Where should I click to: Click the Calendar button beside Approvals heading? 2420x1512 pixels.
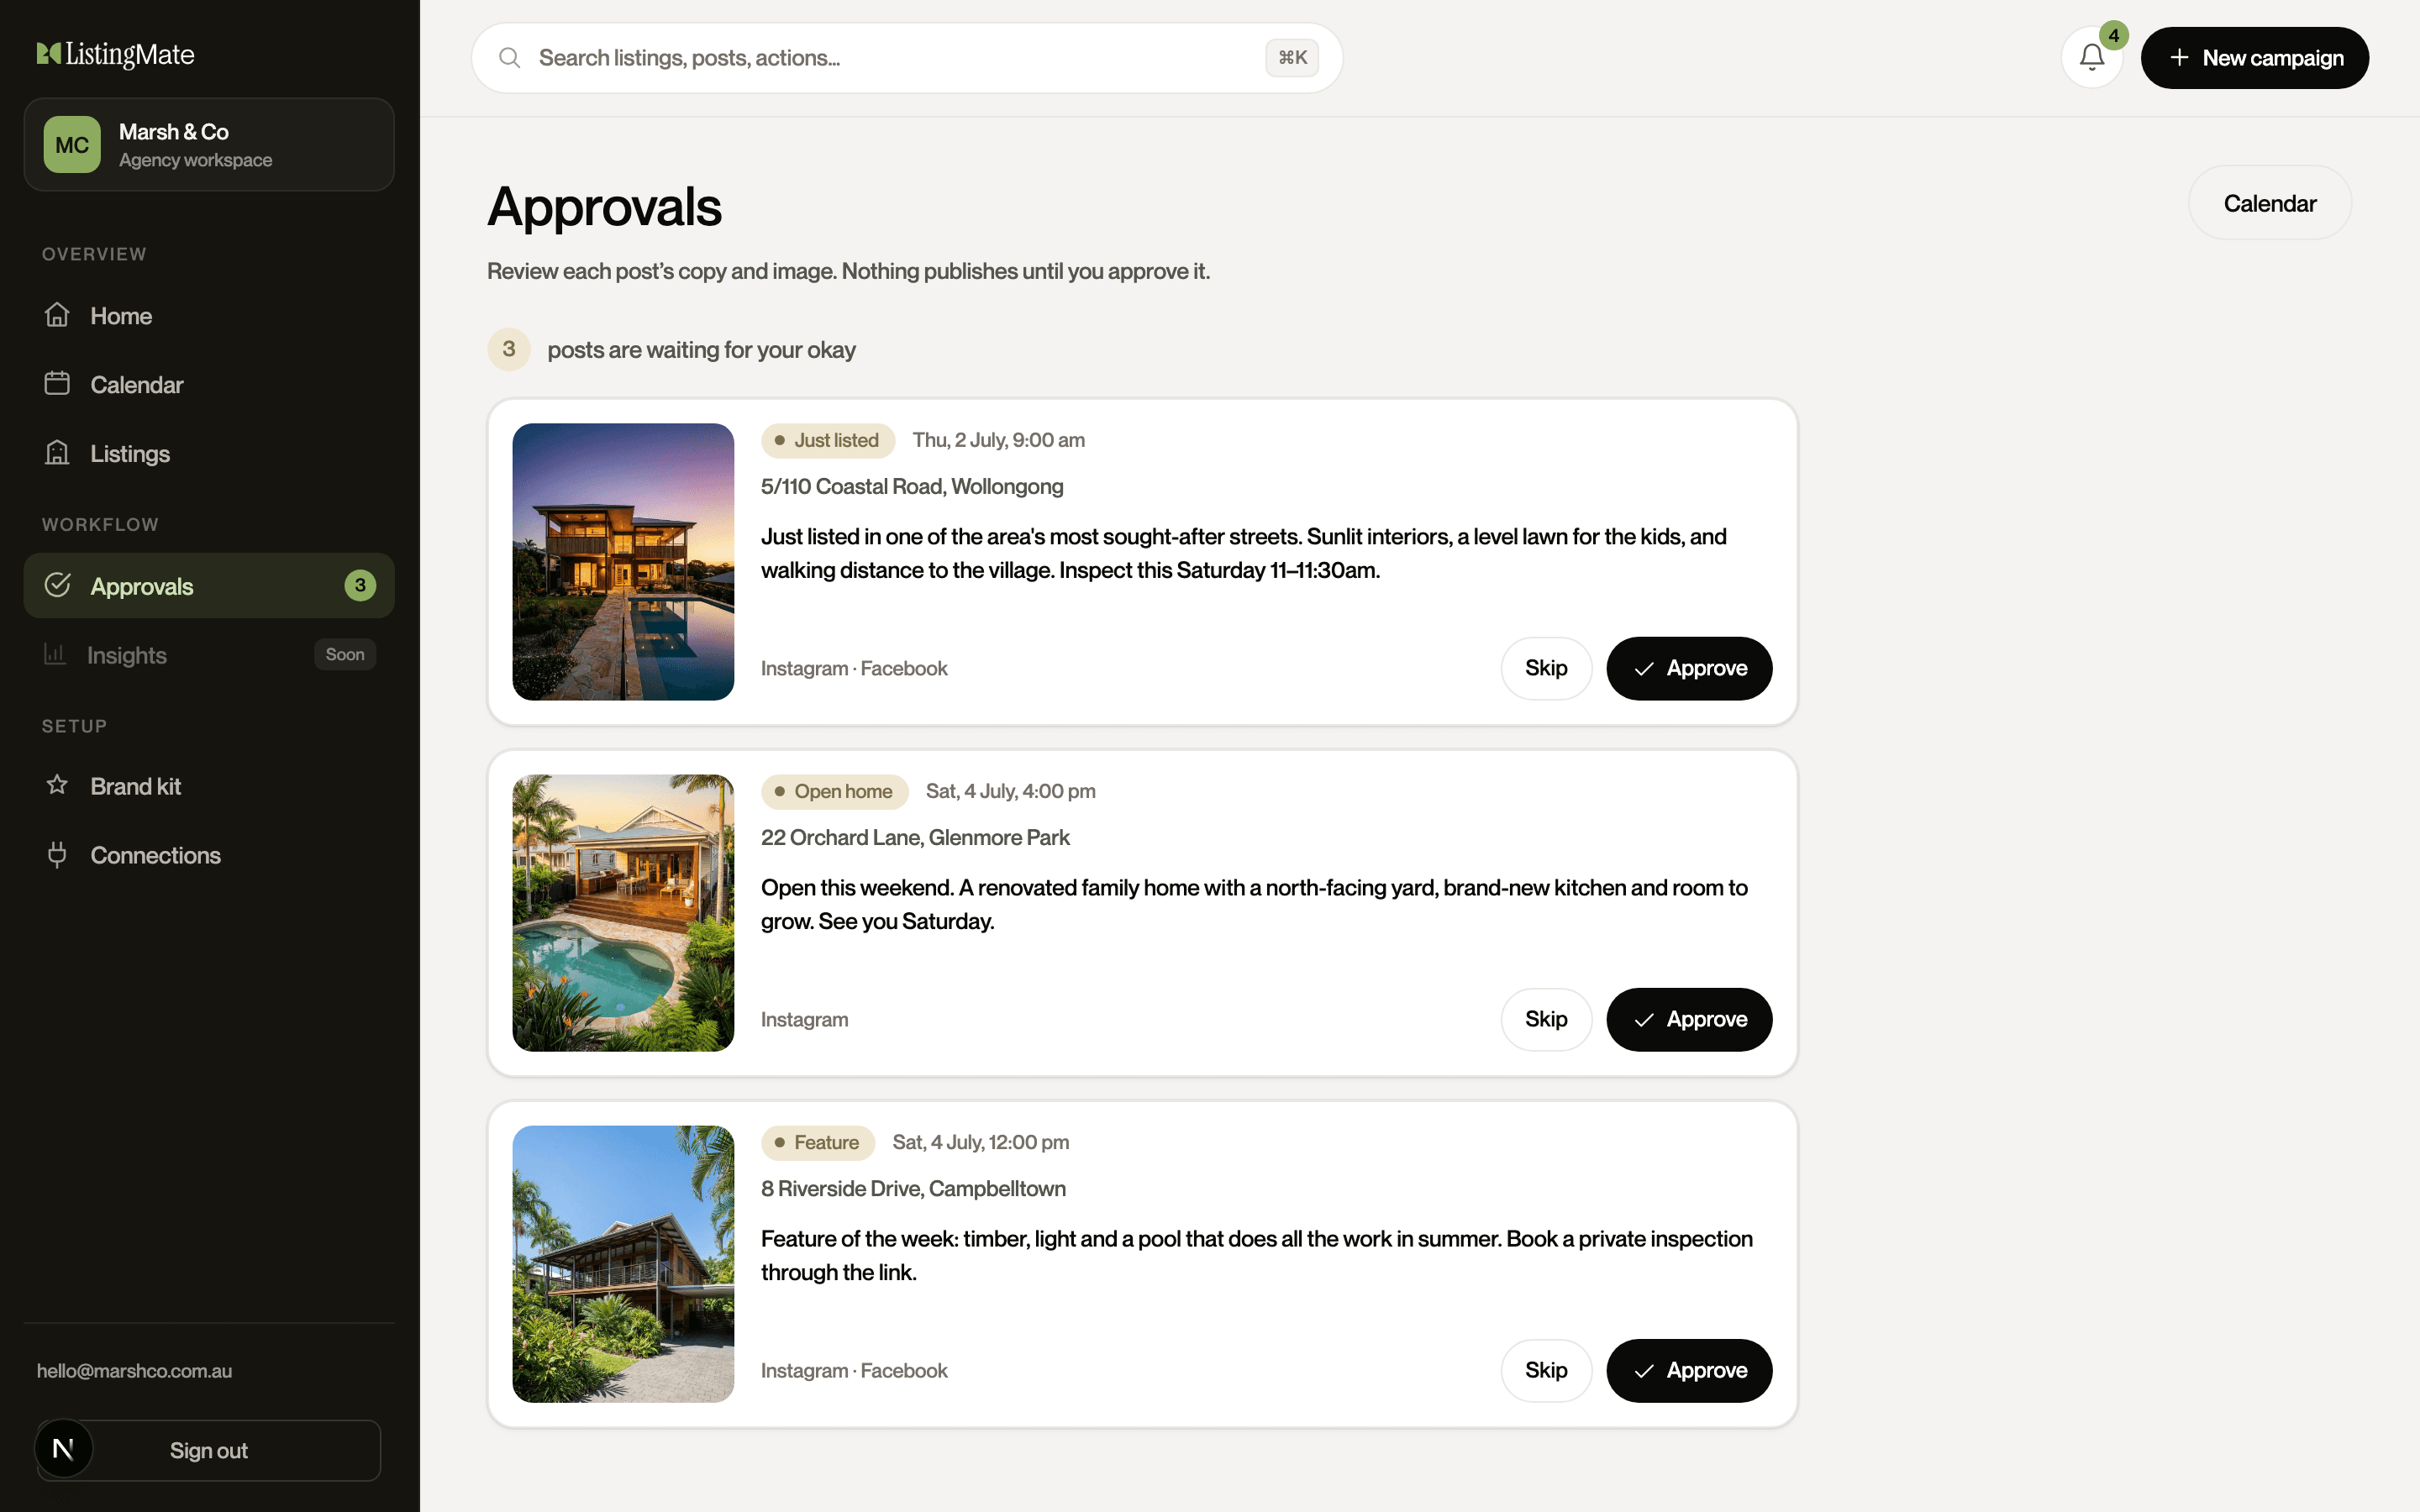coord(2270,203)
